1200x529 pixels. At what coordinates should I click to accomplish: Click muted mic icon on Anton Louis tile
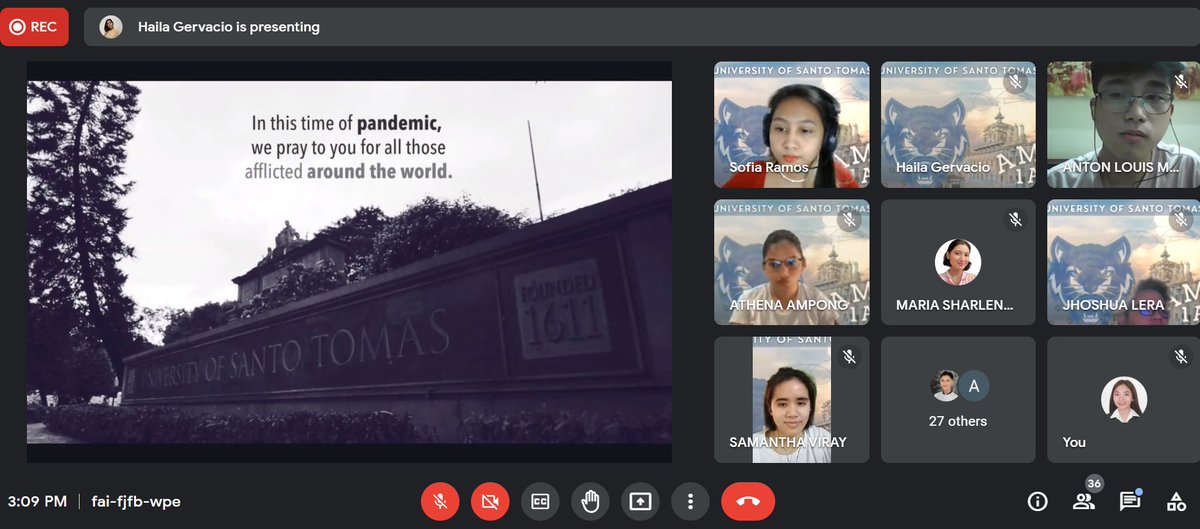[x=1181, y=82]
